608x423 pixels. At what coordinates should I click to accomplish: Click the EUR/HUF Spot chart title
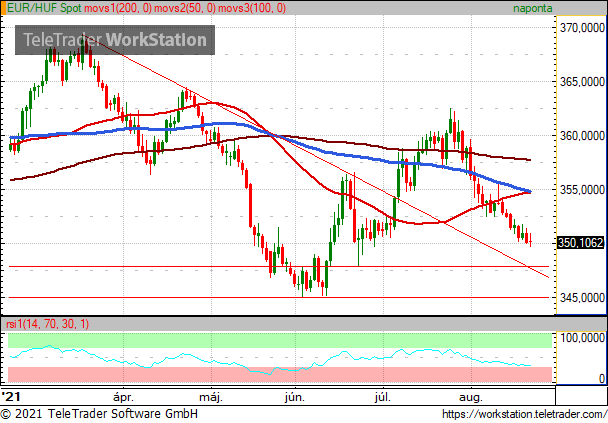44,8
